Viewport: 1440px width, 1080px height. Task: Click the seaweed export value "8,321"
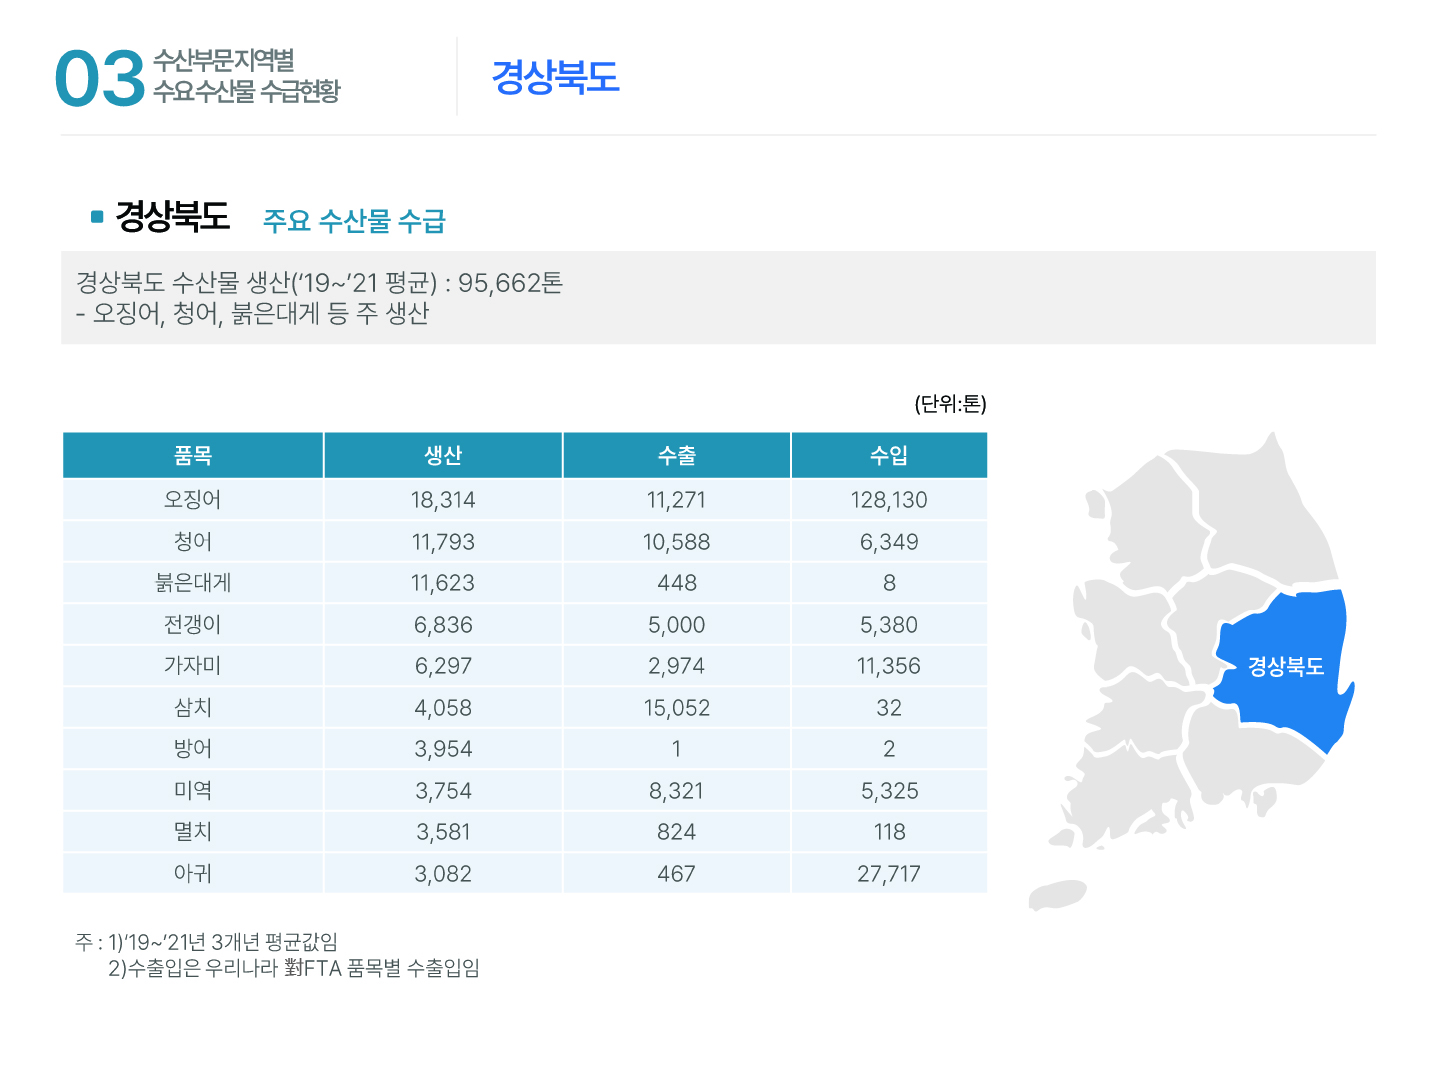[677, 791]
